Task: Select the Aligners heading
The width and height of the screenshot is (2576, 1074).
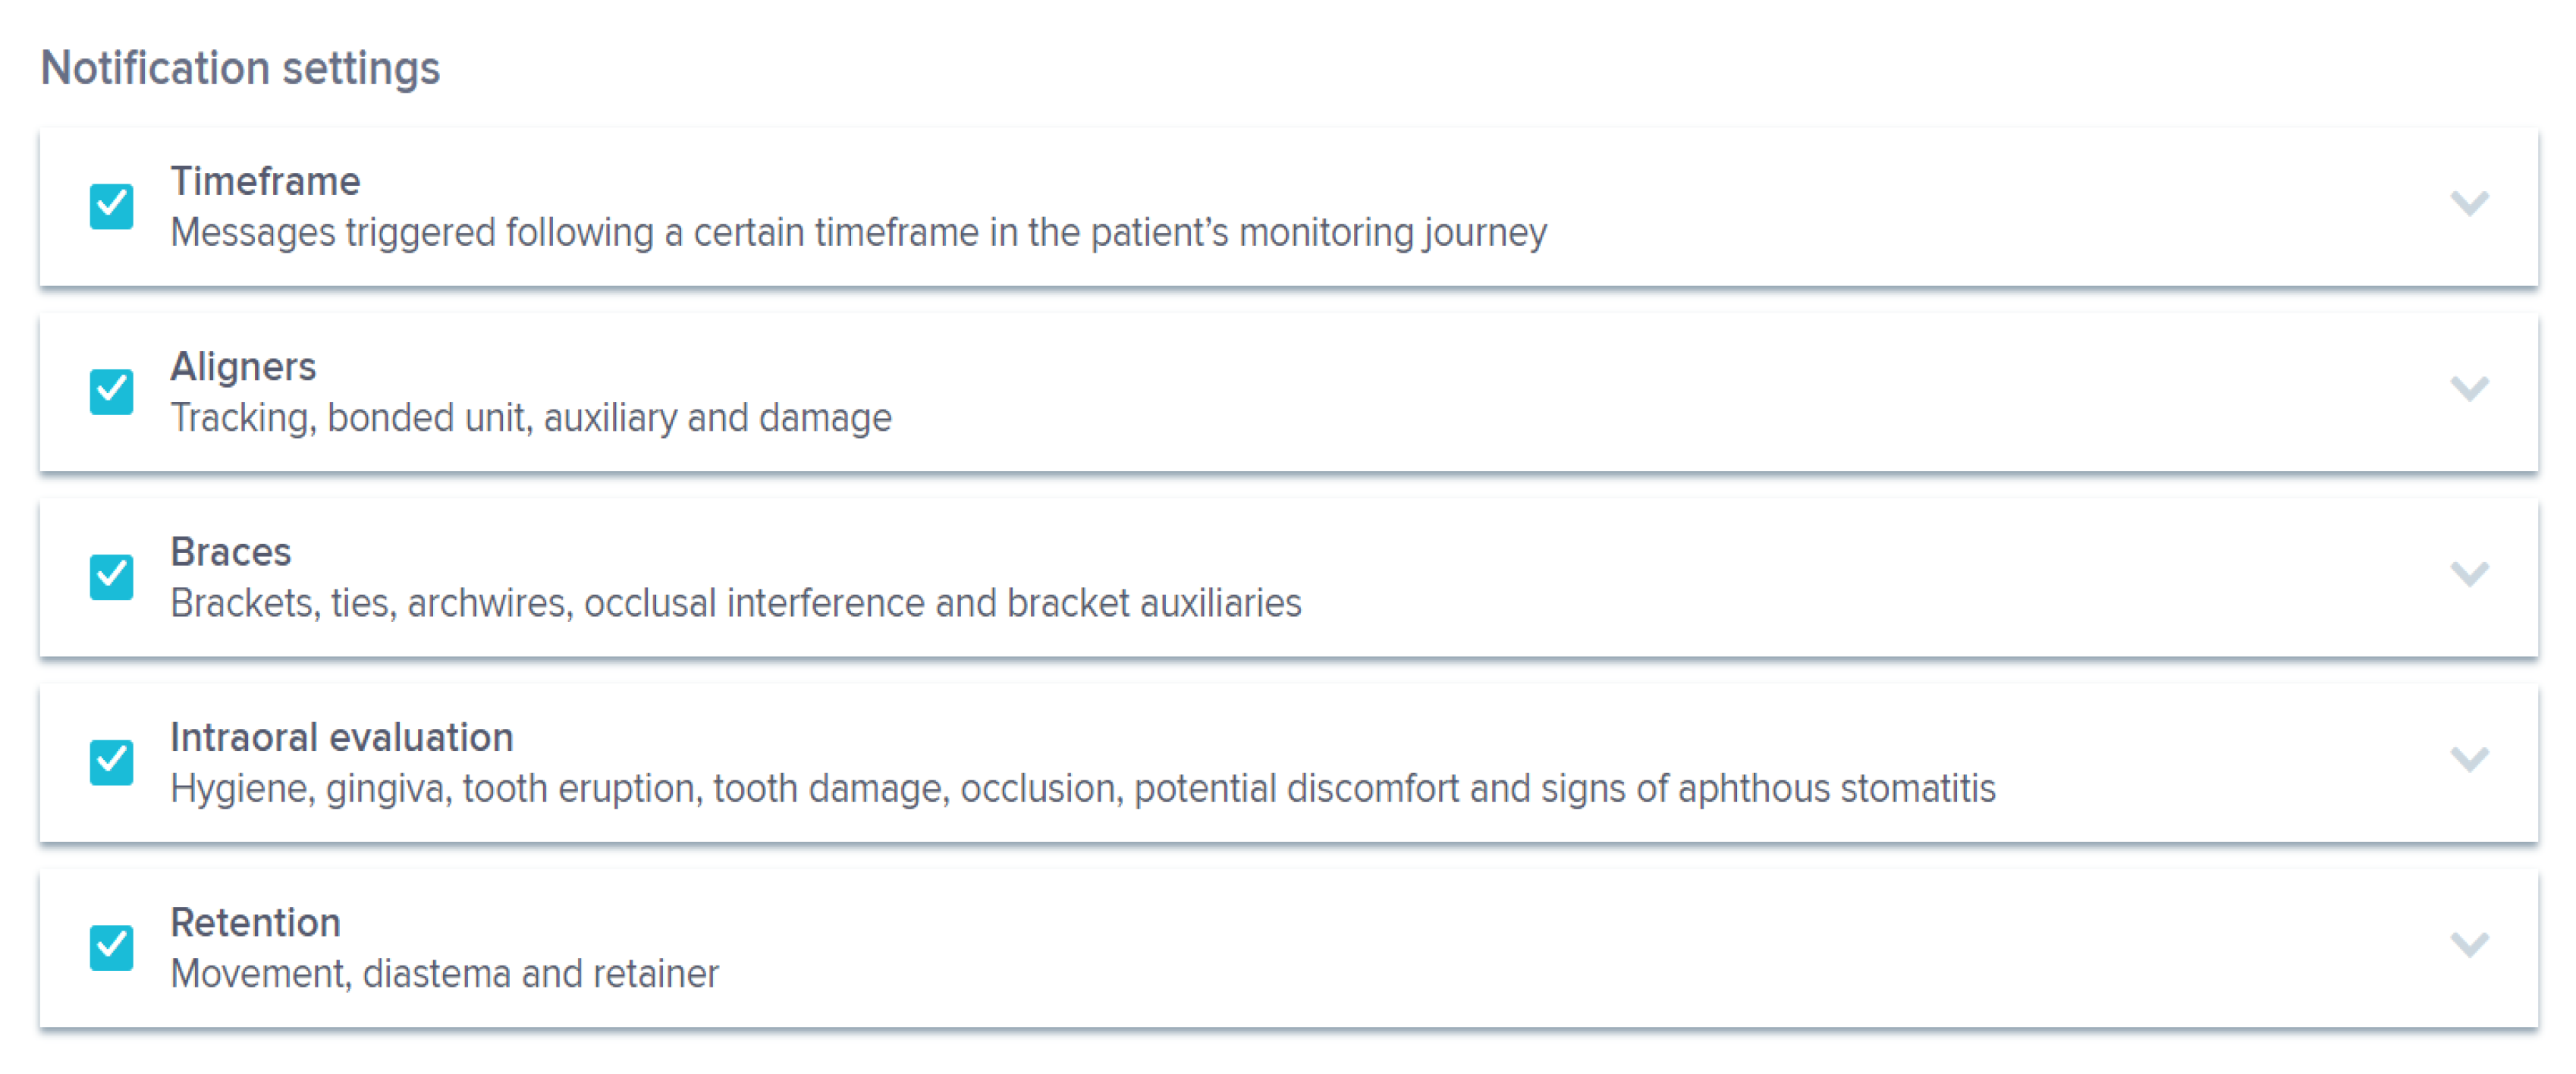Action: 243,367
